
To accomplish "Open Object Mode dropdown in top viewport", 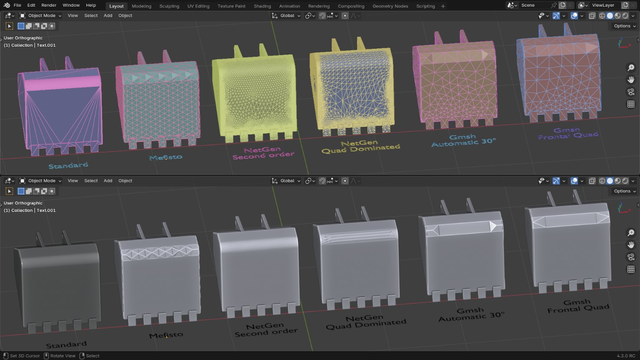I will click(41, 16).
